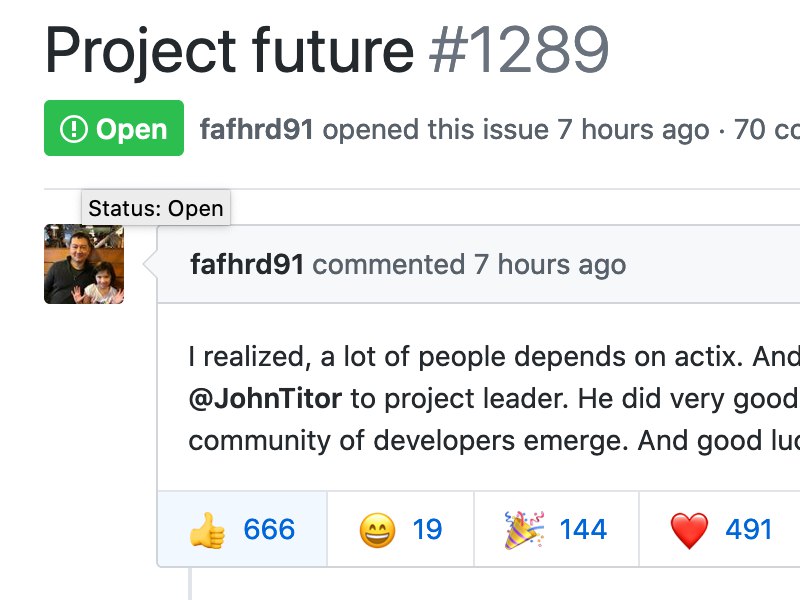Click the "Project future" issue title
The height and width of the screenshot is (600, 800).
pos(229,48)
